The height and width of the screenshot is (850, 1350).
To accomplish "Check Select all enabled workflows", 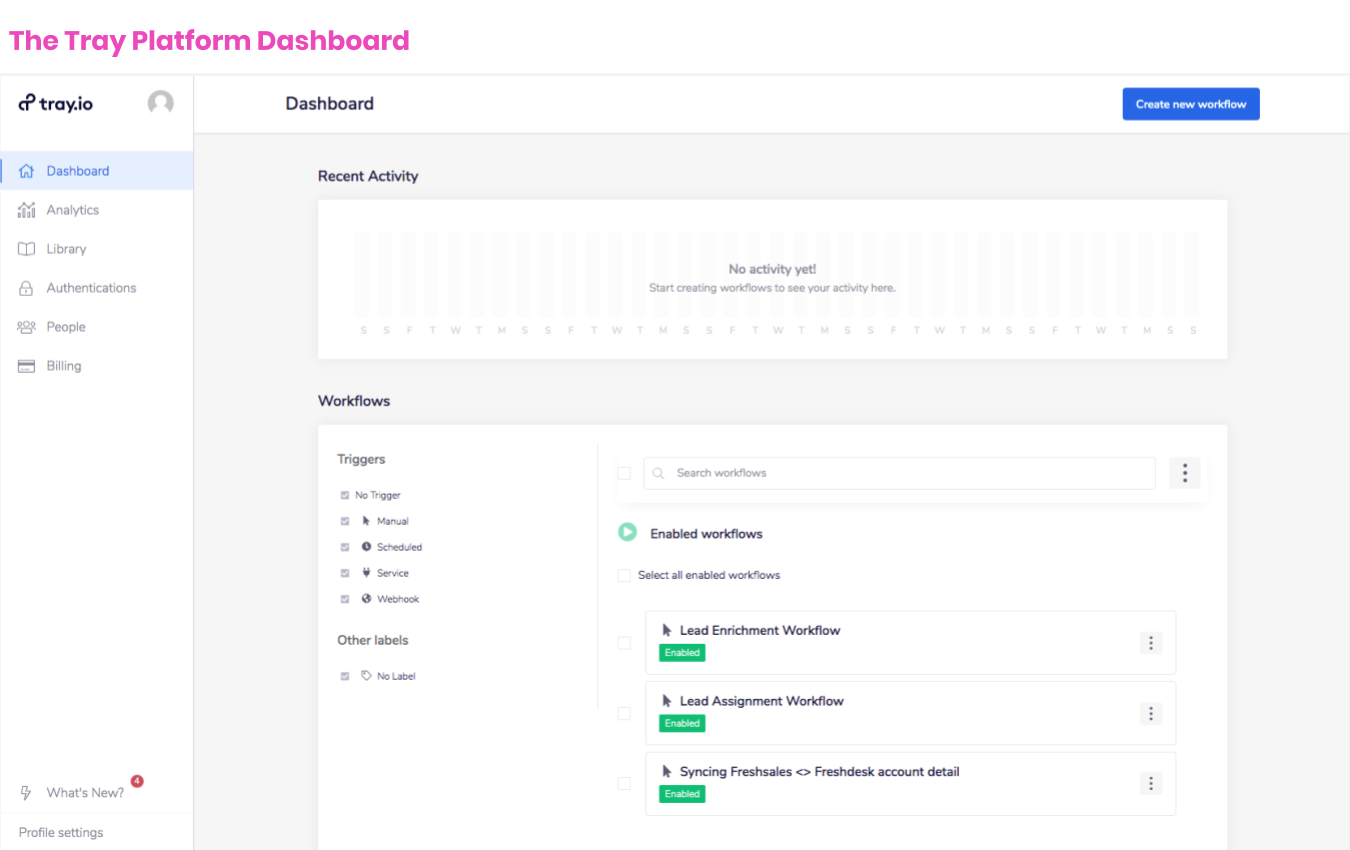I will click(x=624, y=575).
